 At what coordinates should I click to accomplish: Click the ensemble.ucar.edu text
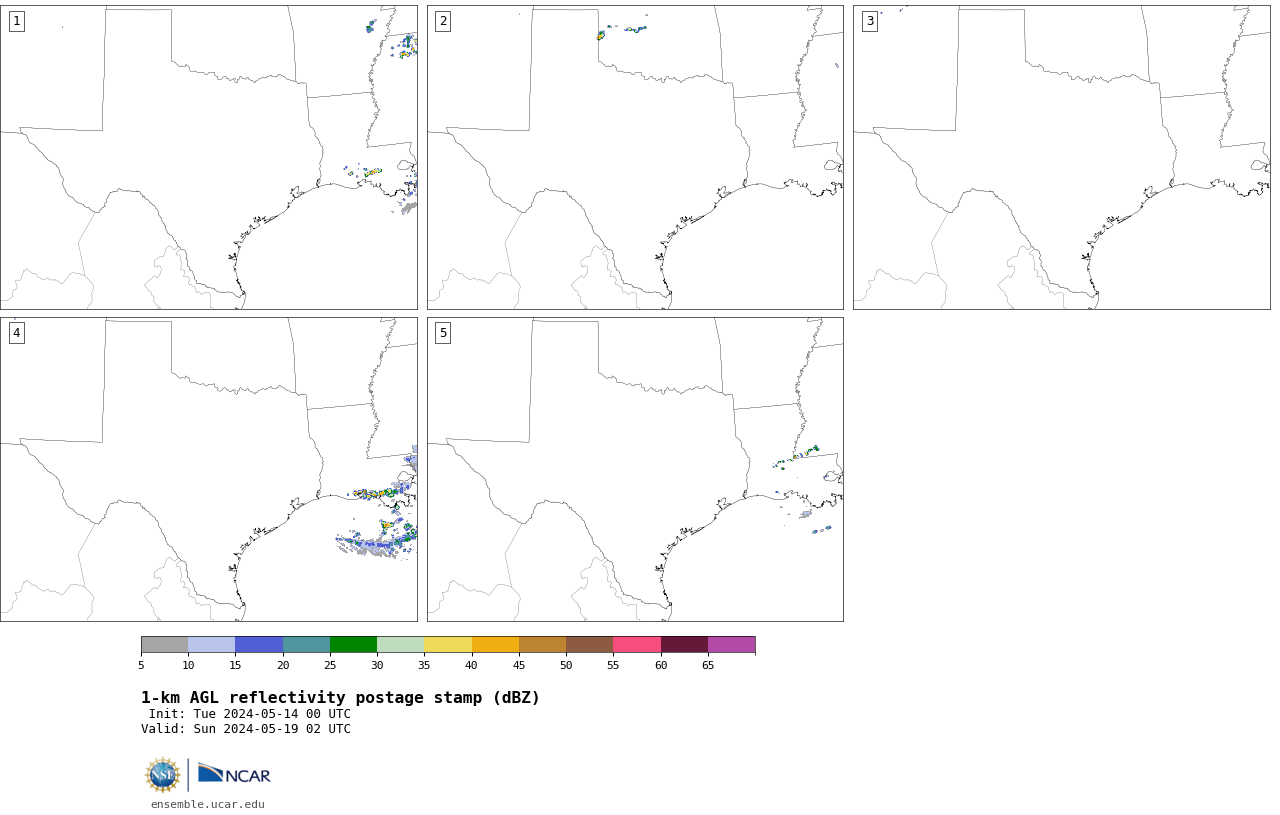208,804
